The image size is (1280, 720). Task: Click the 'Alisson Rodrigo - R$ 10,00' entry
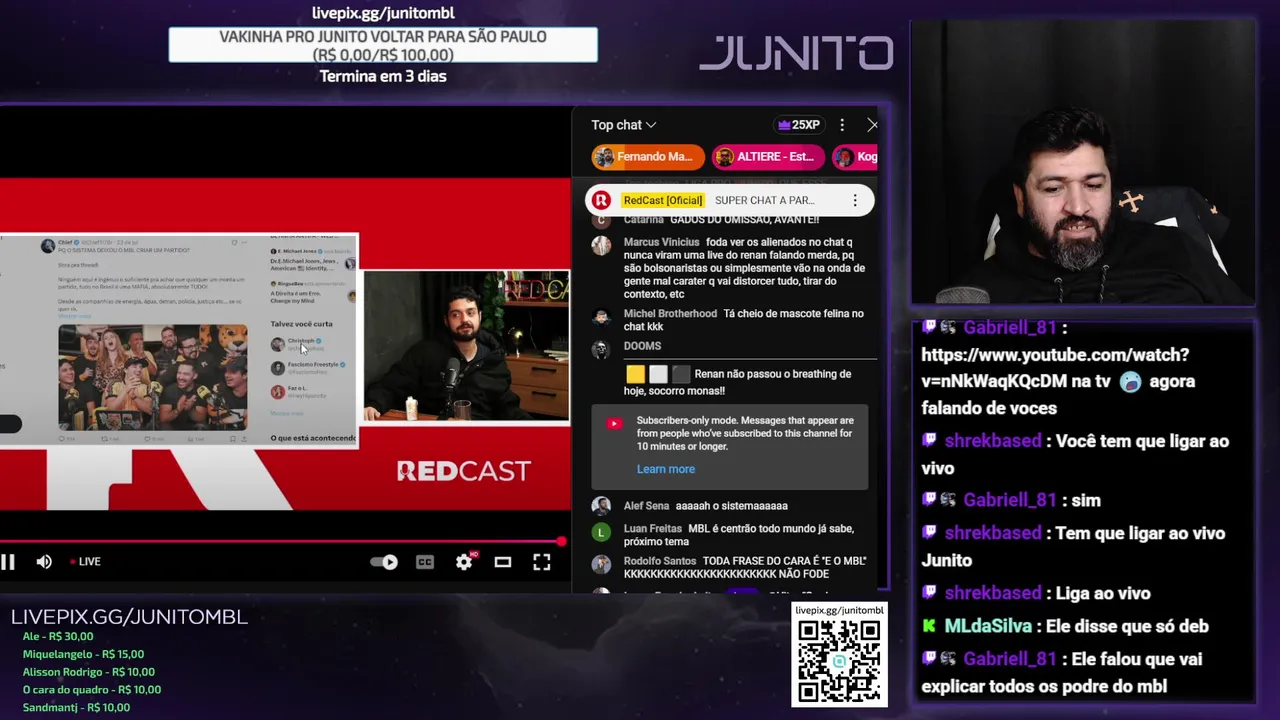point(88,672)
